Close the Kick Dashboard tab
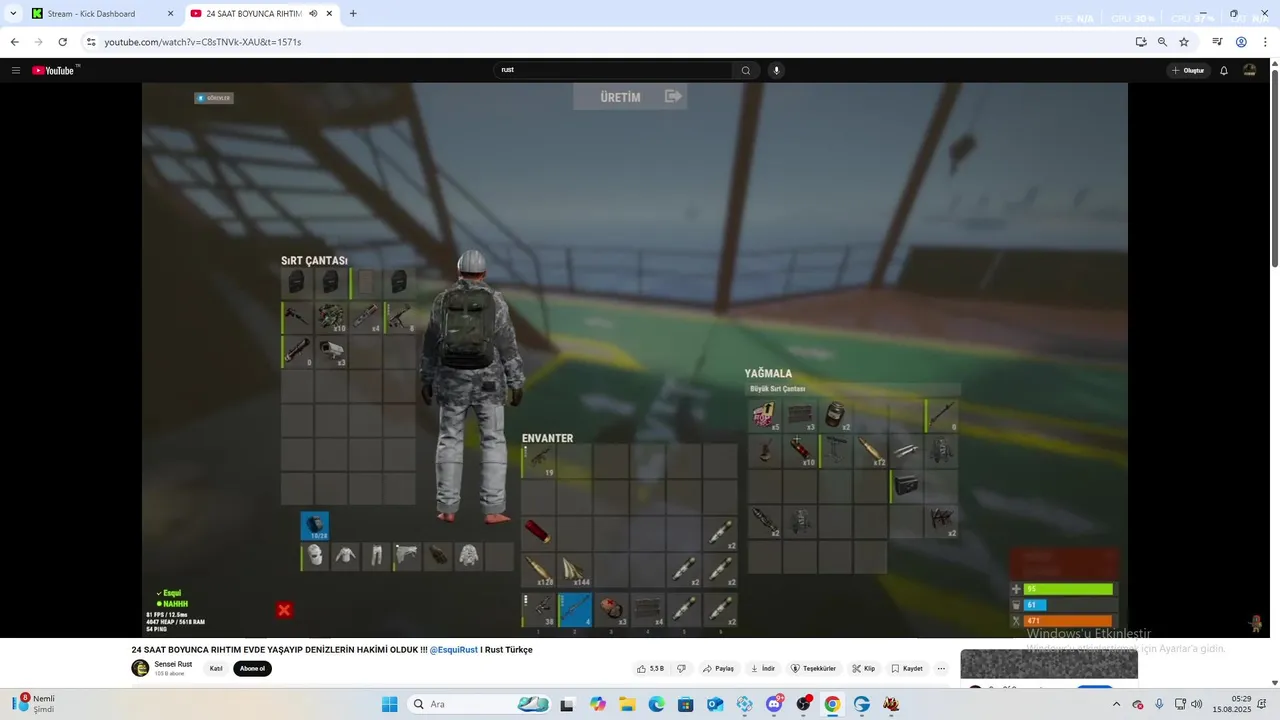This screenshot has height=720, width=1280. (x=170, y=14)
